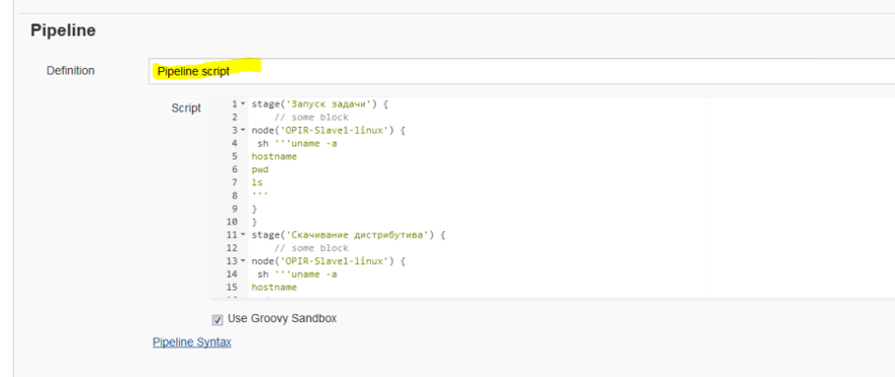Open the Pipeline Syntax link
Screen dimensions: 895x377
tap(192, 342)
